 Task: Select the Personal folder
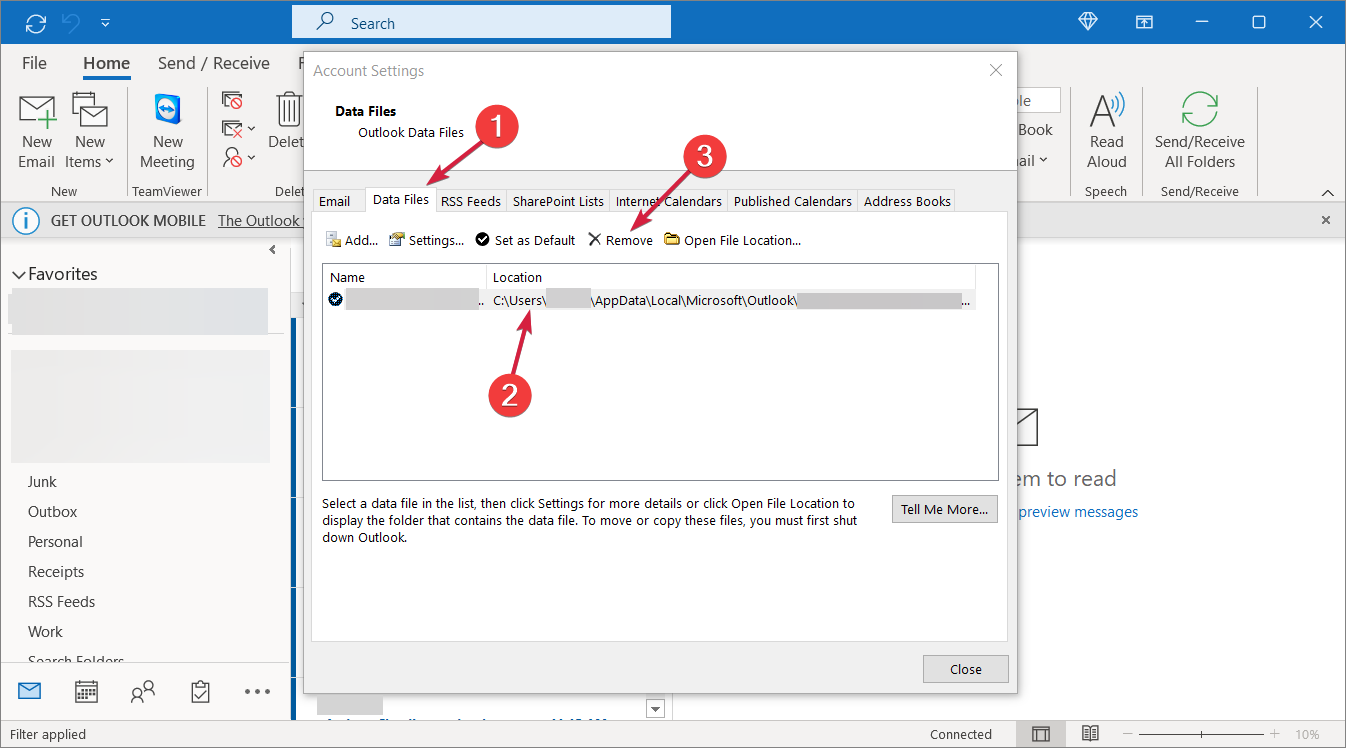(55, 542)
